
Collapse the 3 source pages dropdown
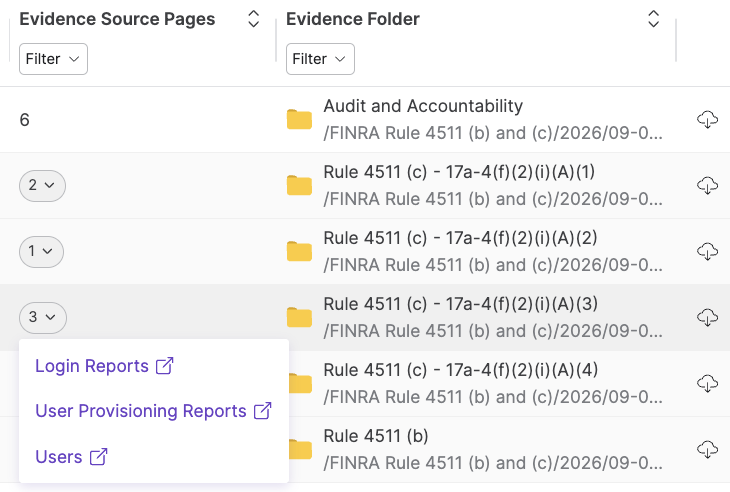[42, 318]
